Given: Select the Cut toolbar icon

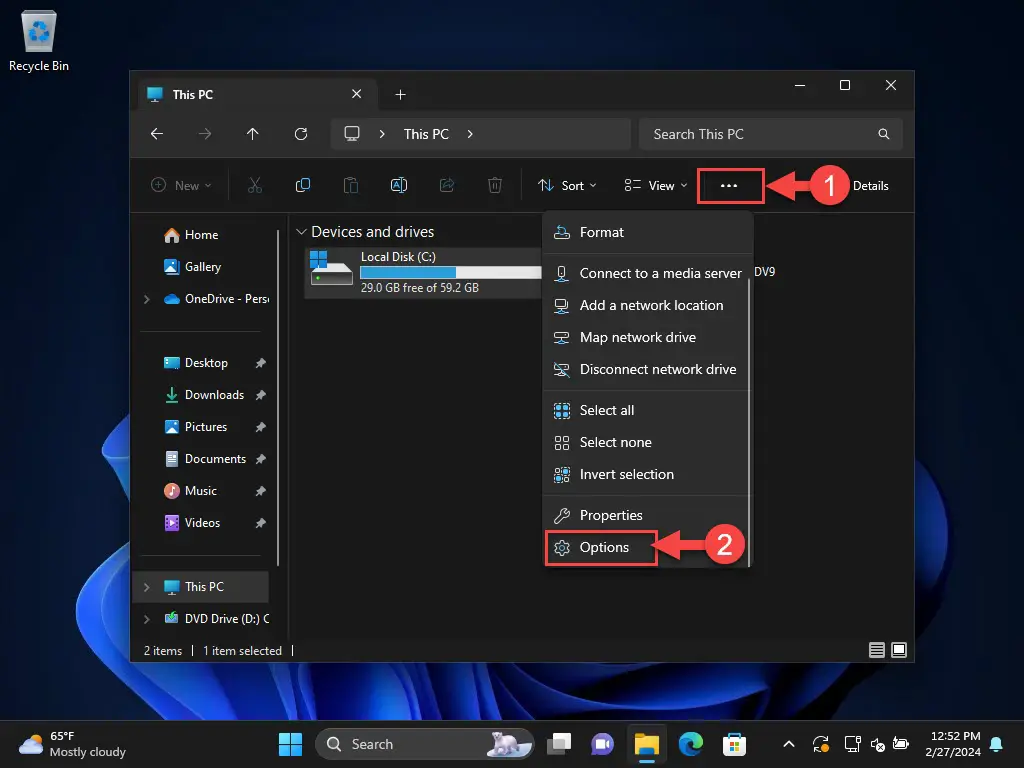Looking at the screenshot, I should (255, 185).
